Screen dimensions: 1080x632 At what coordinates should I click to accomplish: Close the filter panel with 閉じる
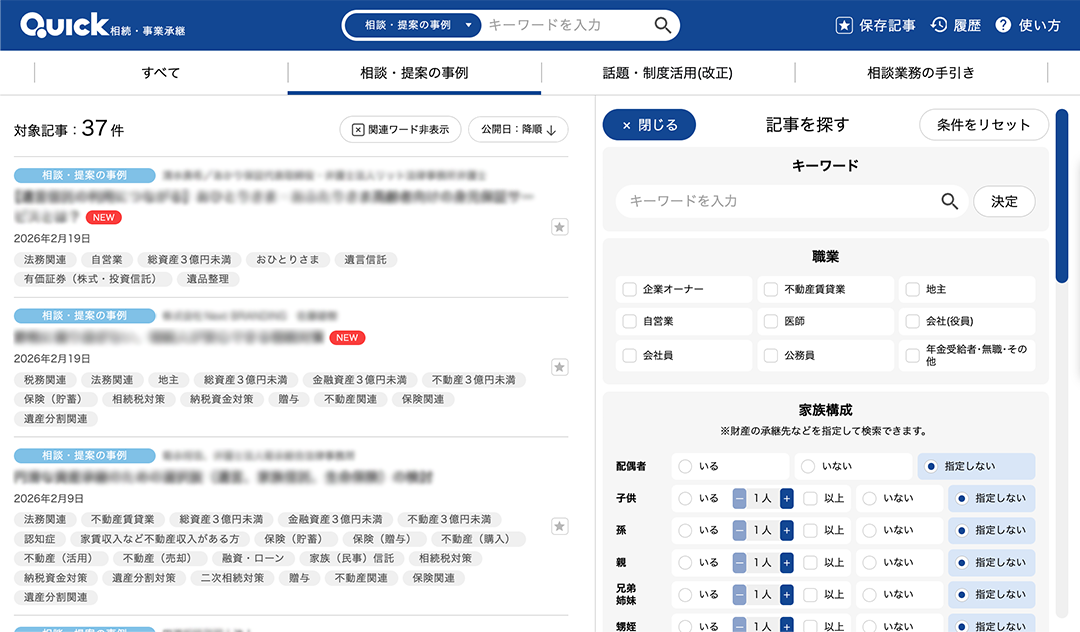[x=649, y=125]
